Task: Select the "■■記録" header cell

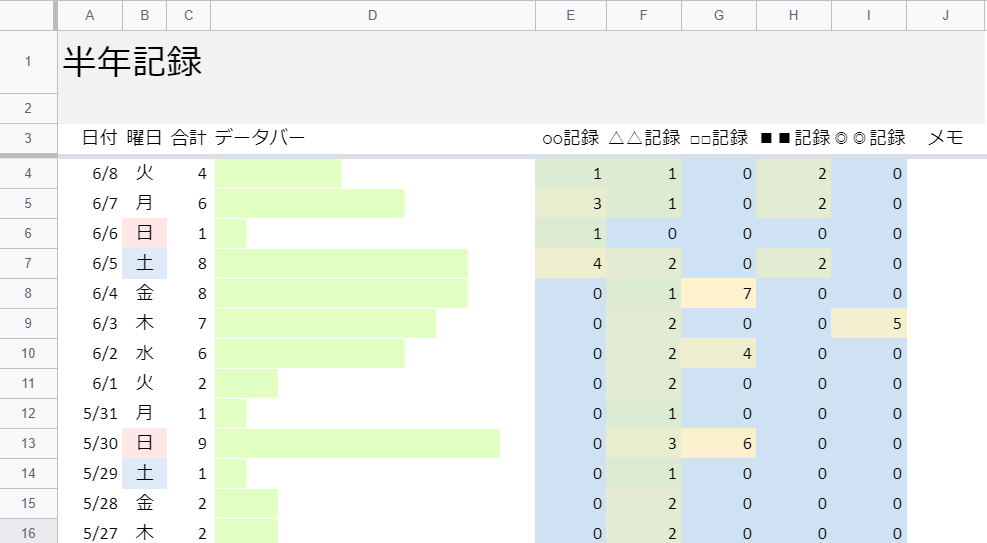Action: [794, 138]
